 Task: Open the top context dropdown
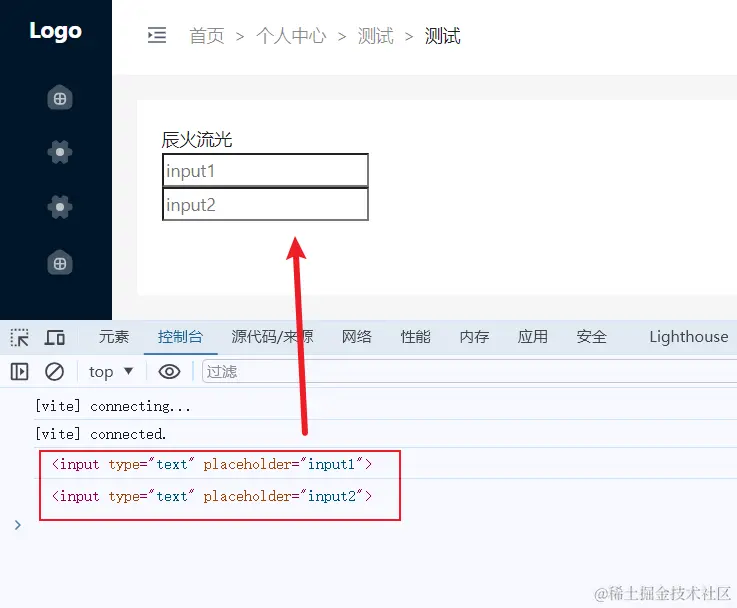tap(111, 372)
